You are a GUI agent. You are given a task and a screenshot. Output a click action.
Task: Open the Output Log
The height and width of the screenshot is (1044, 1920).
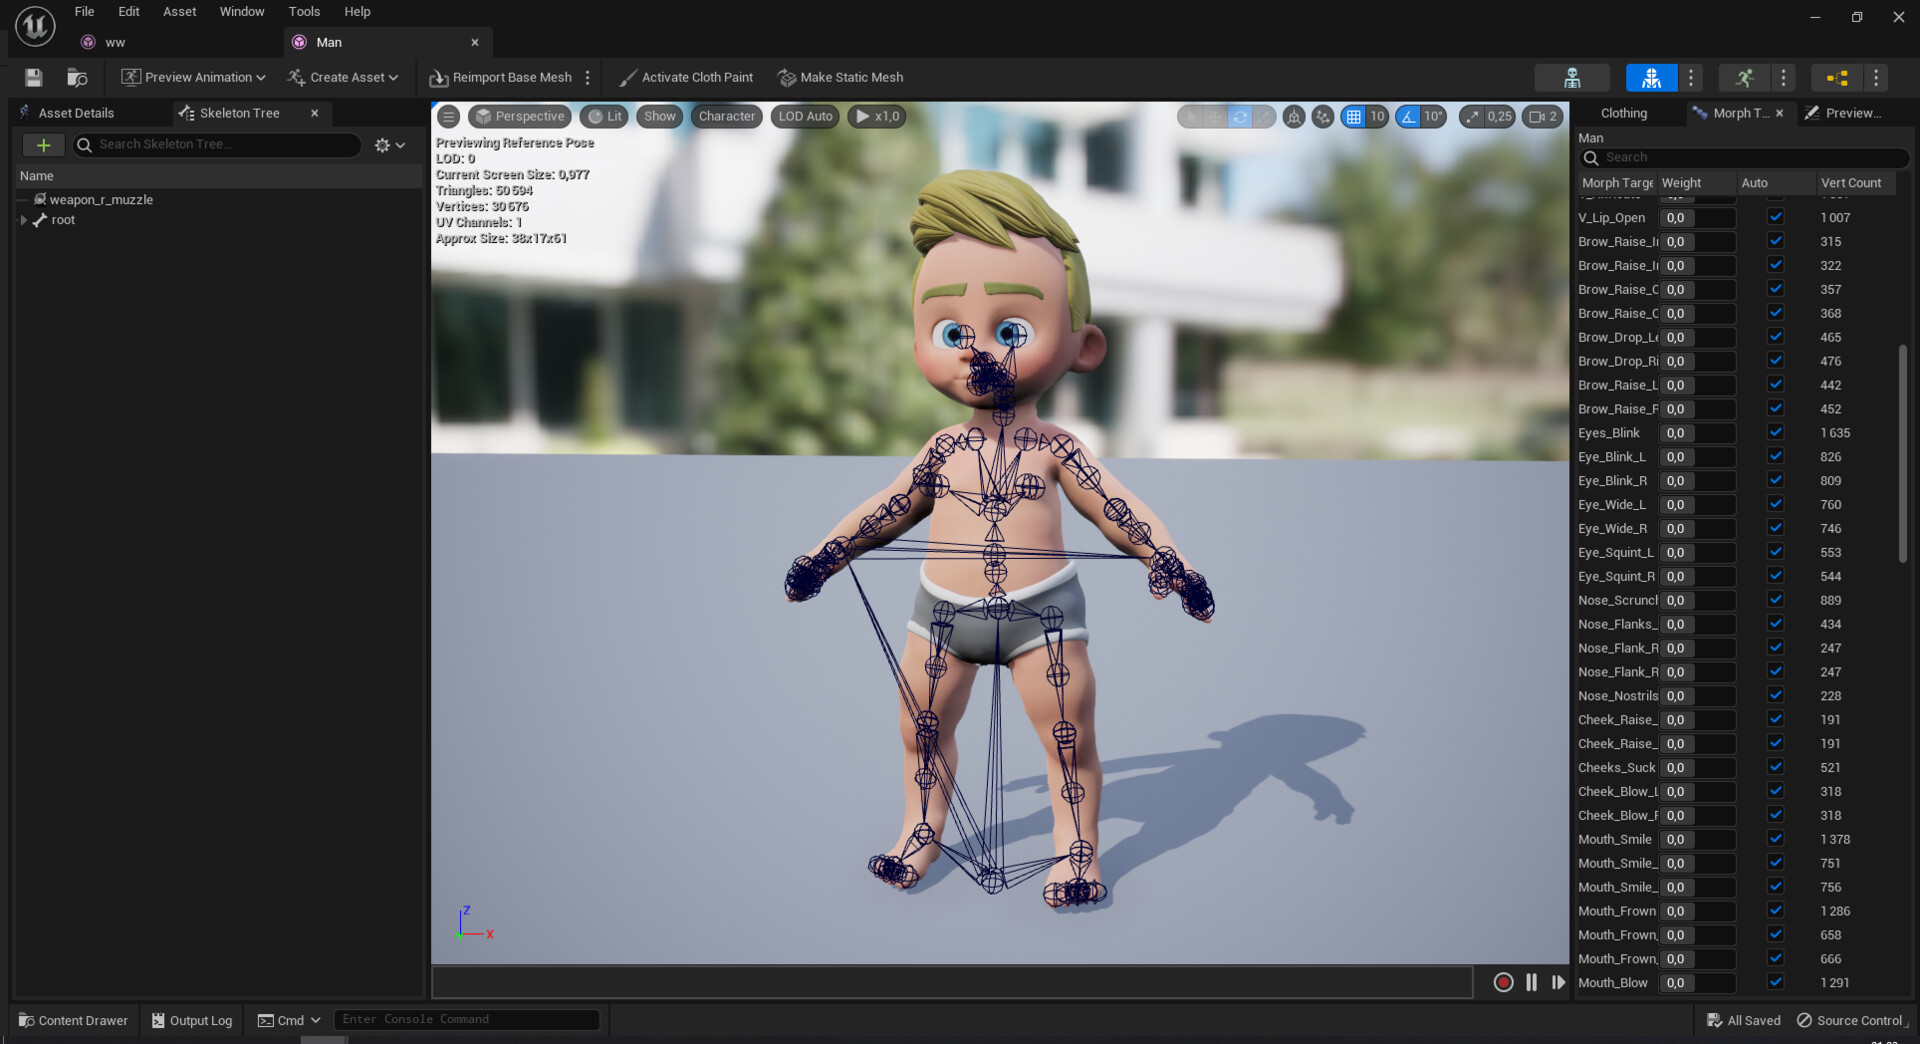coord(191,1020)
